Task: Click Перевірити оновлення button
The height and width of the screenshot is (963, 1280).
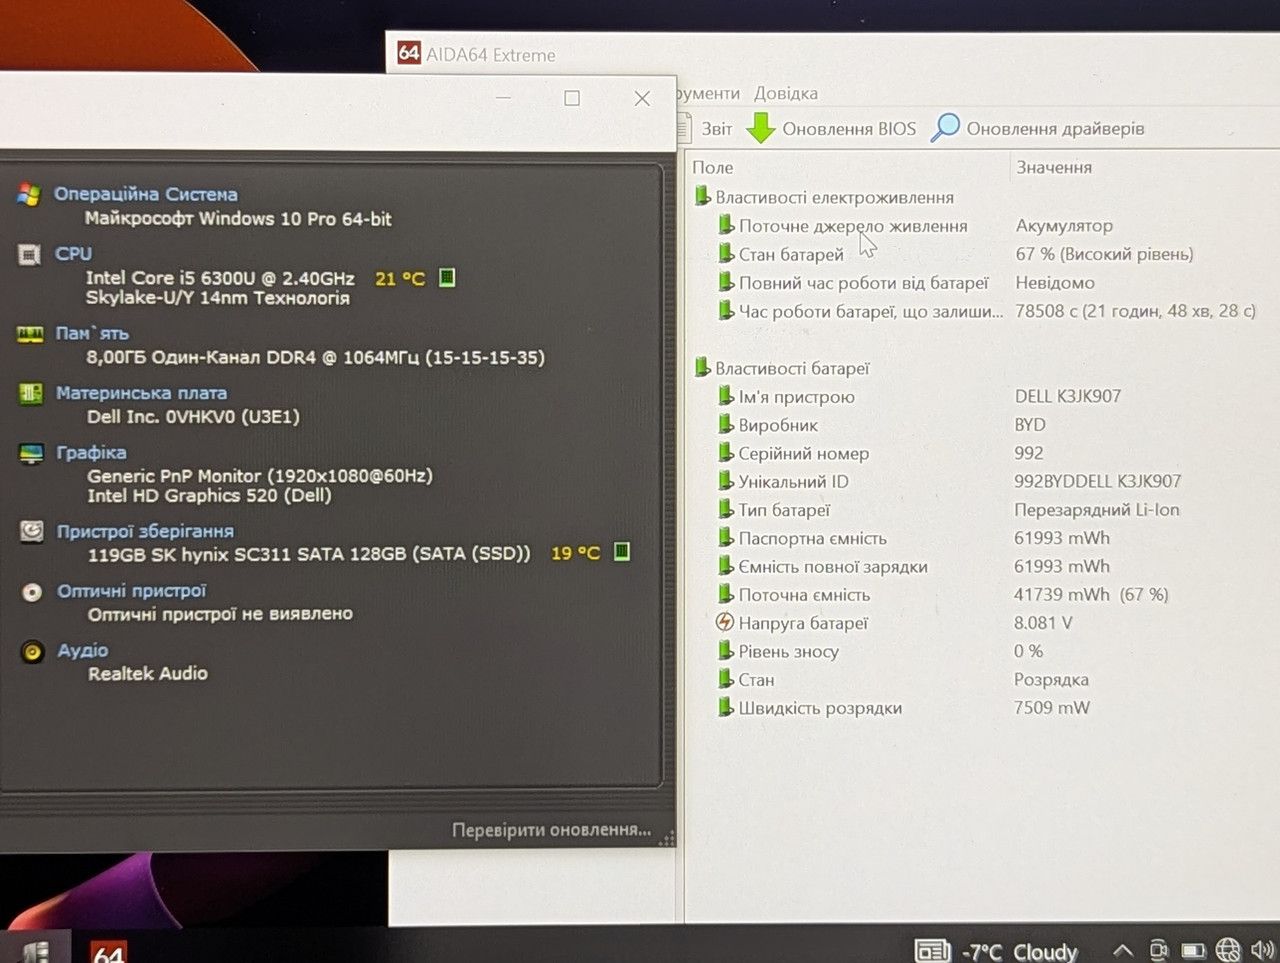Action: pyautogui.click(x=551, y=830)
